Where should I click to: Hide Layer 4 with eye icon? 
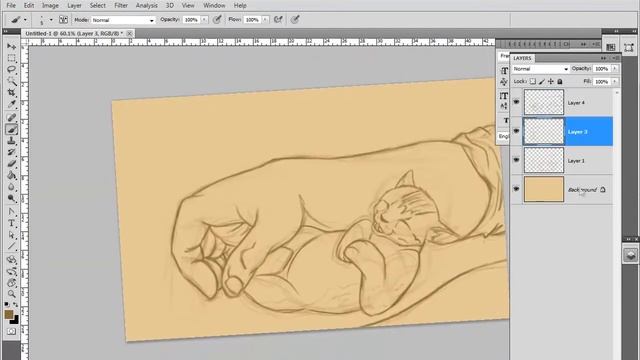click(x=516, y=102)
